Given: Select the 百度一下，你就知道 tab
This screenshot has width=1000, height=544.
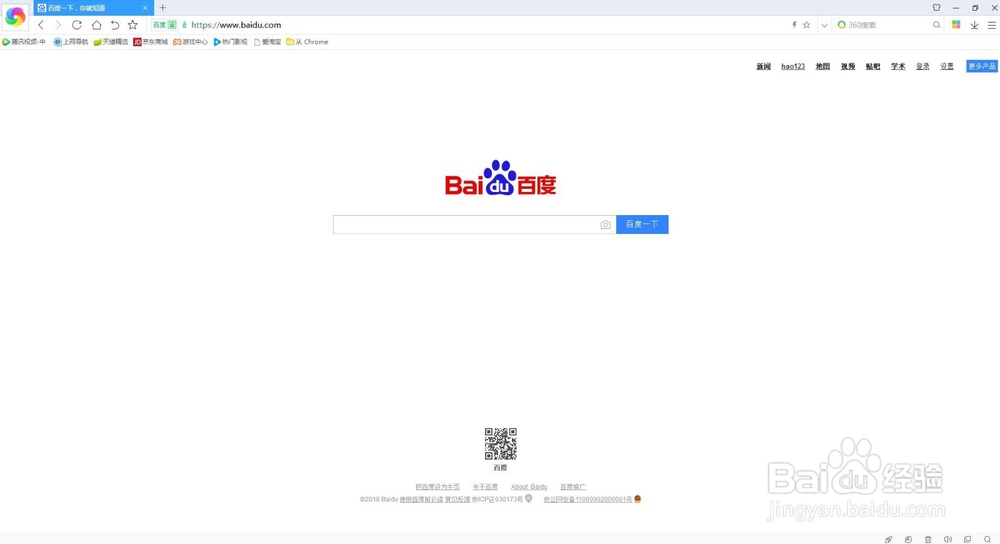Looking at the screenshot, I should click(93, 8).
